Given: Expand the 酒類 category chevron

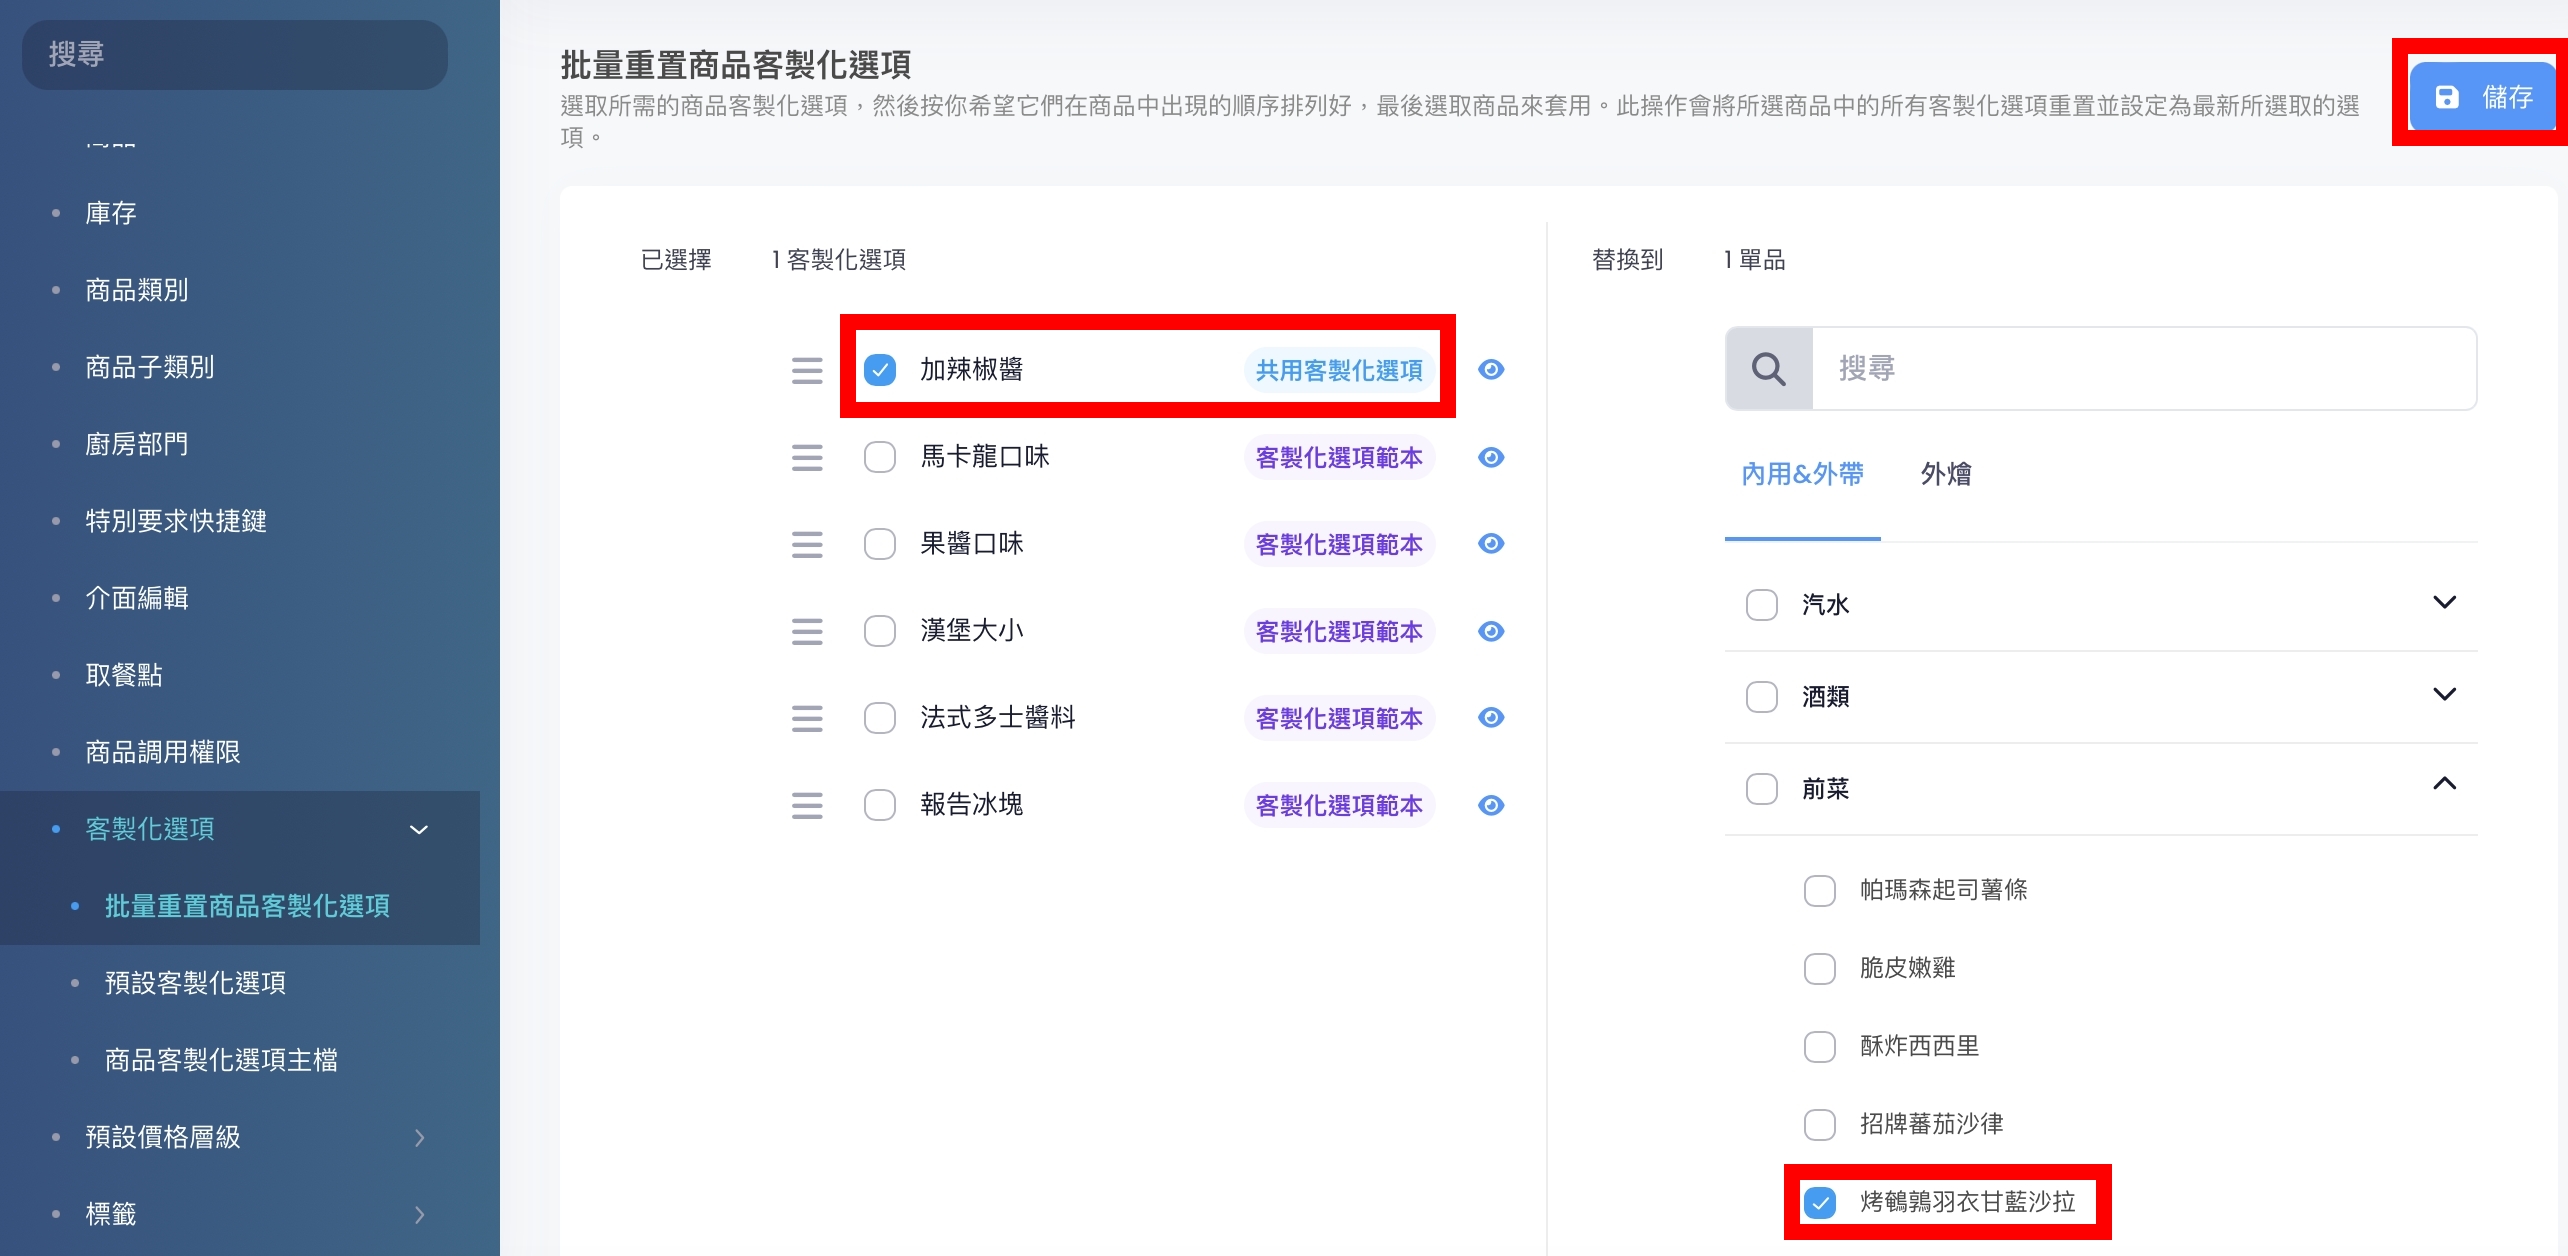Looking at the screenshot, I should [x=2444, y=694].
